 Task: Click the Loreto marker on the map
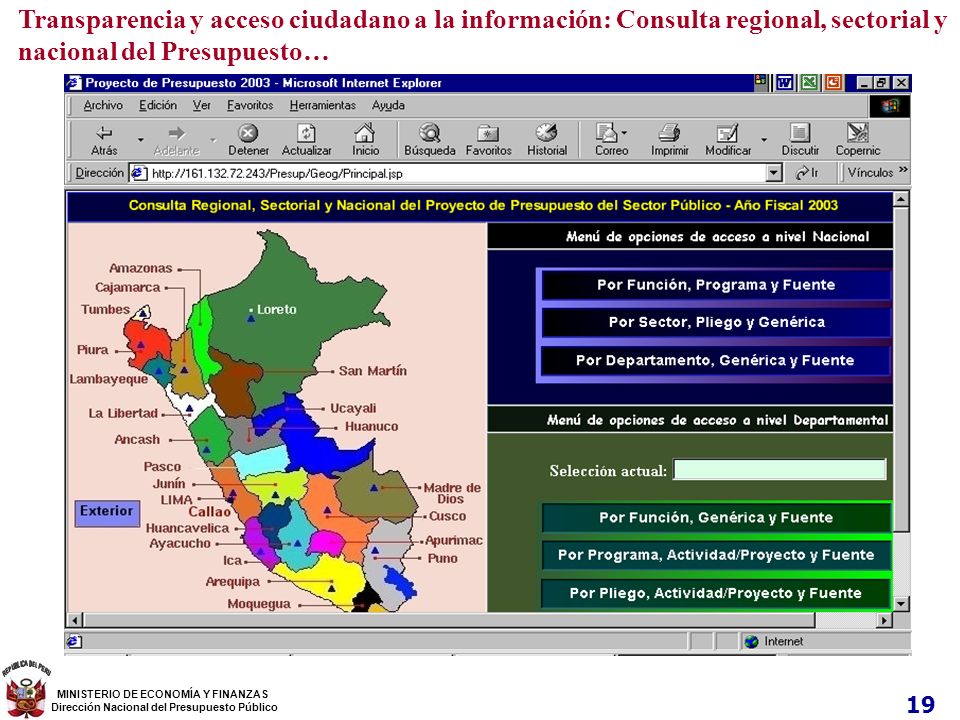point(250,318)
